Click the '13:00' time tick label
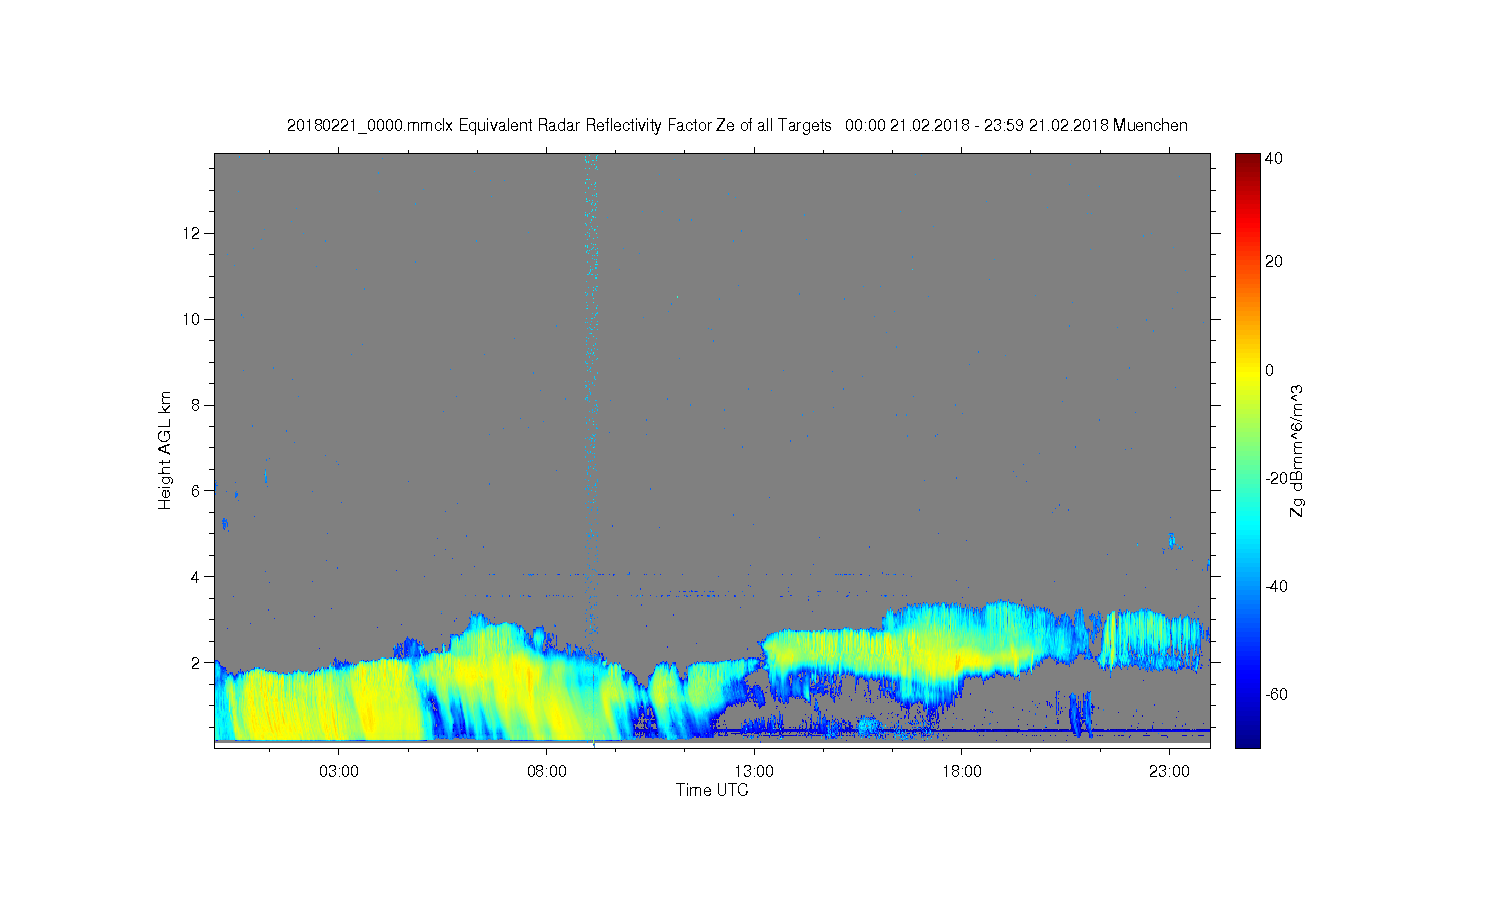The image size is (1500, 900). click(754, 772)
